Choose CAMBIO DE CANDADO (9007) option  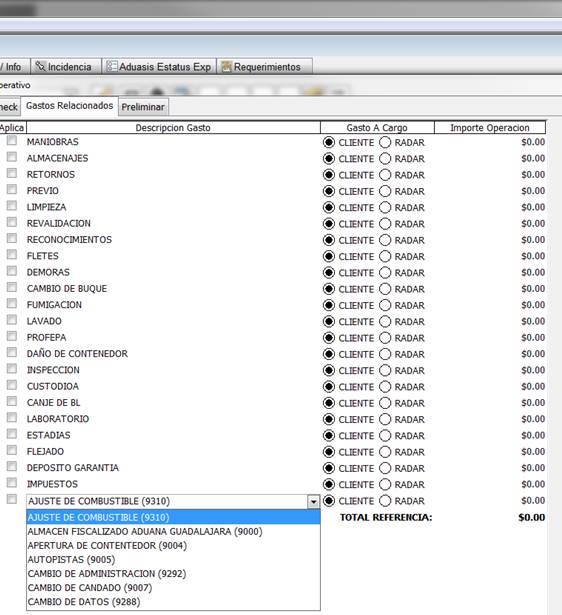90,588
